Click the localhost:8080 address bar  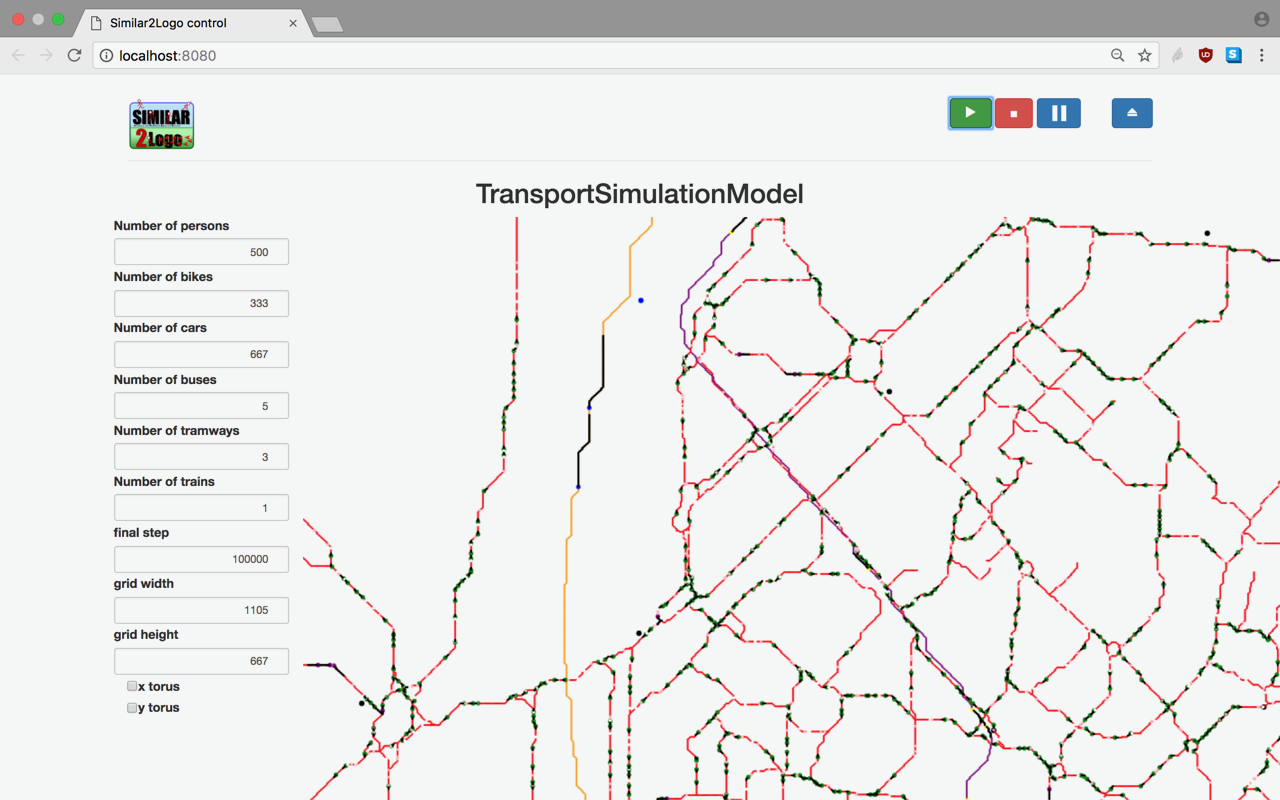point(600,56)
